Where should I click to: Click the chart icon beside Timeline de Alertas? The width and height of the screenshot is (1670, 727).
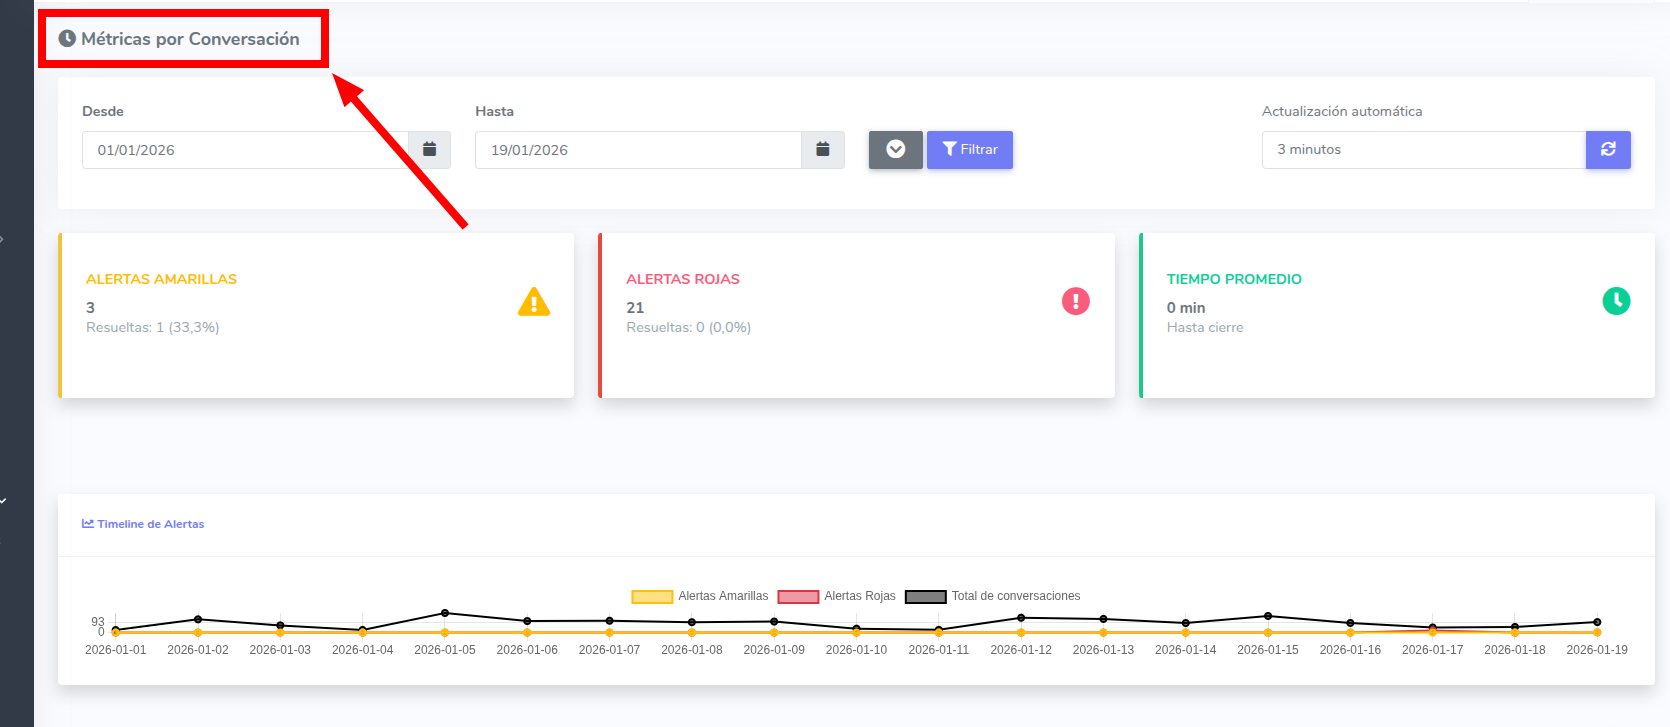point(88,524)
